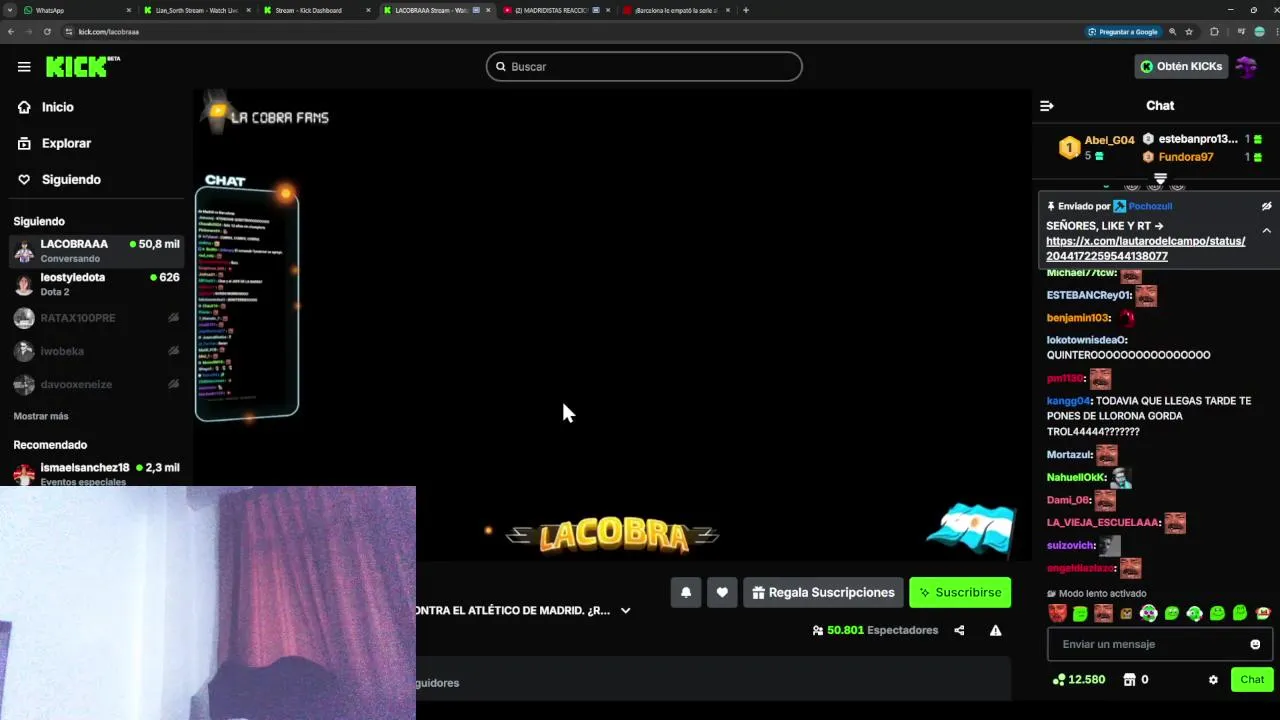Open offline davooxeneize channel
Image resolution: width=1280 pixels, height=720 pixels.
[x=96, y=384]
